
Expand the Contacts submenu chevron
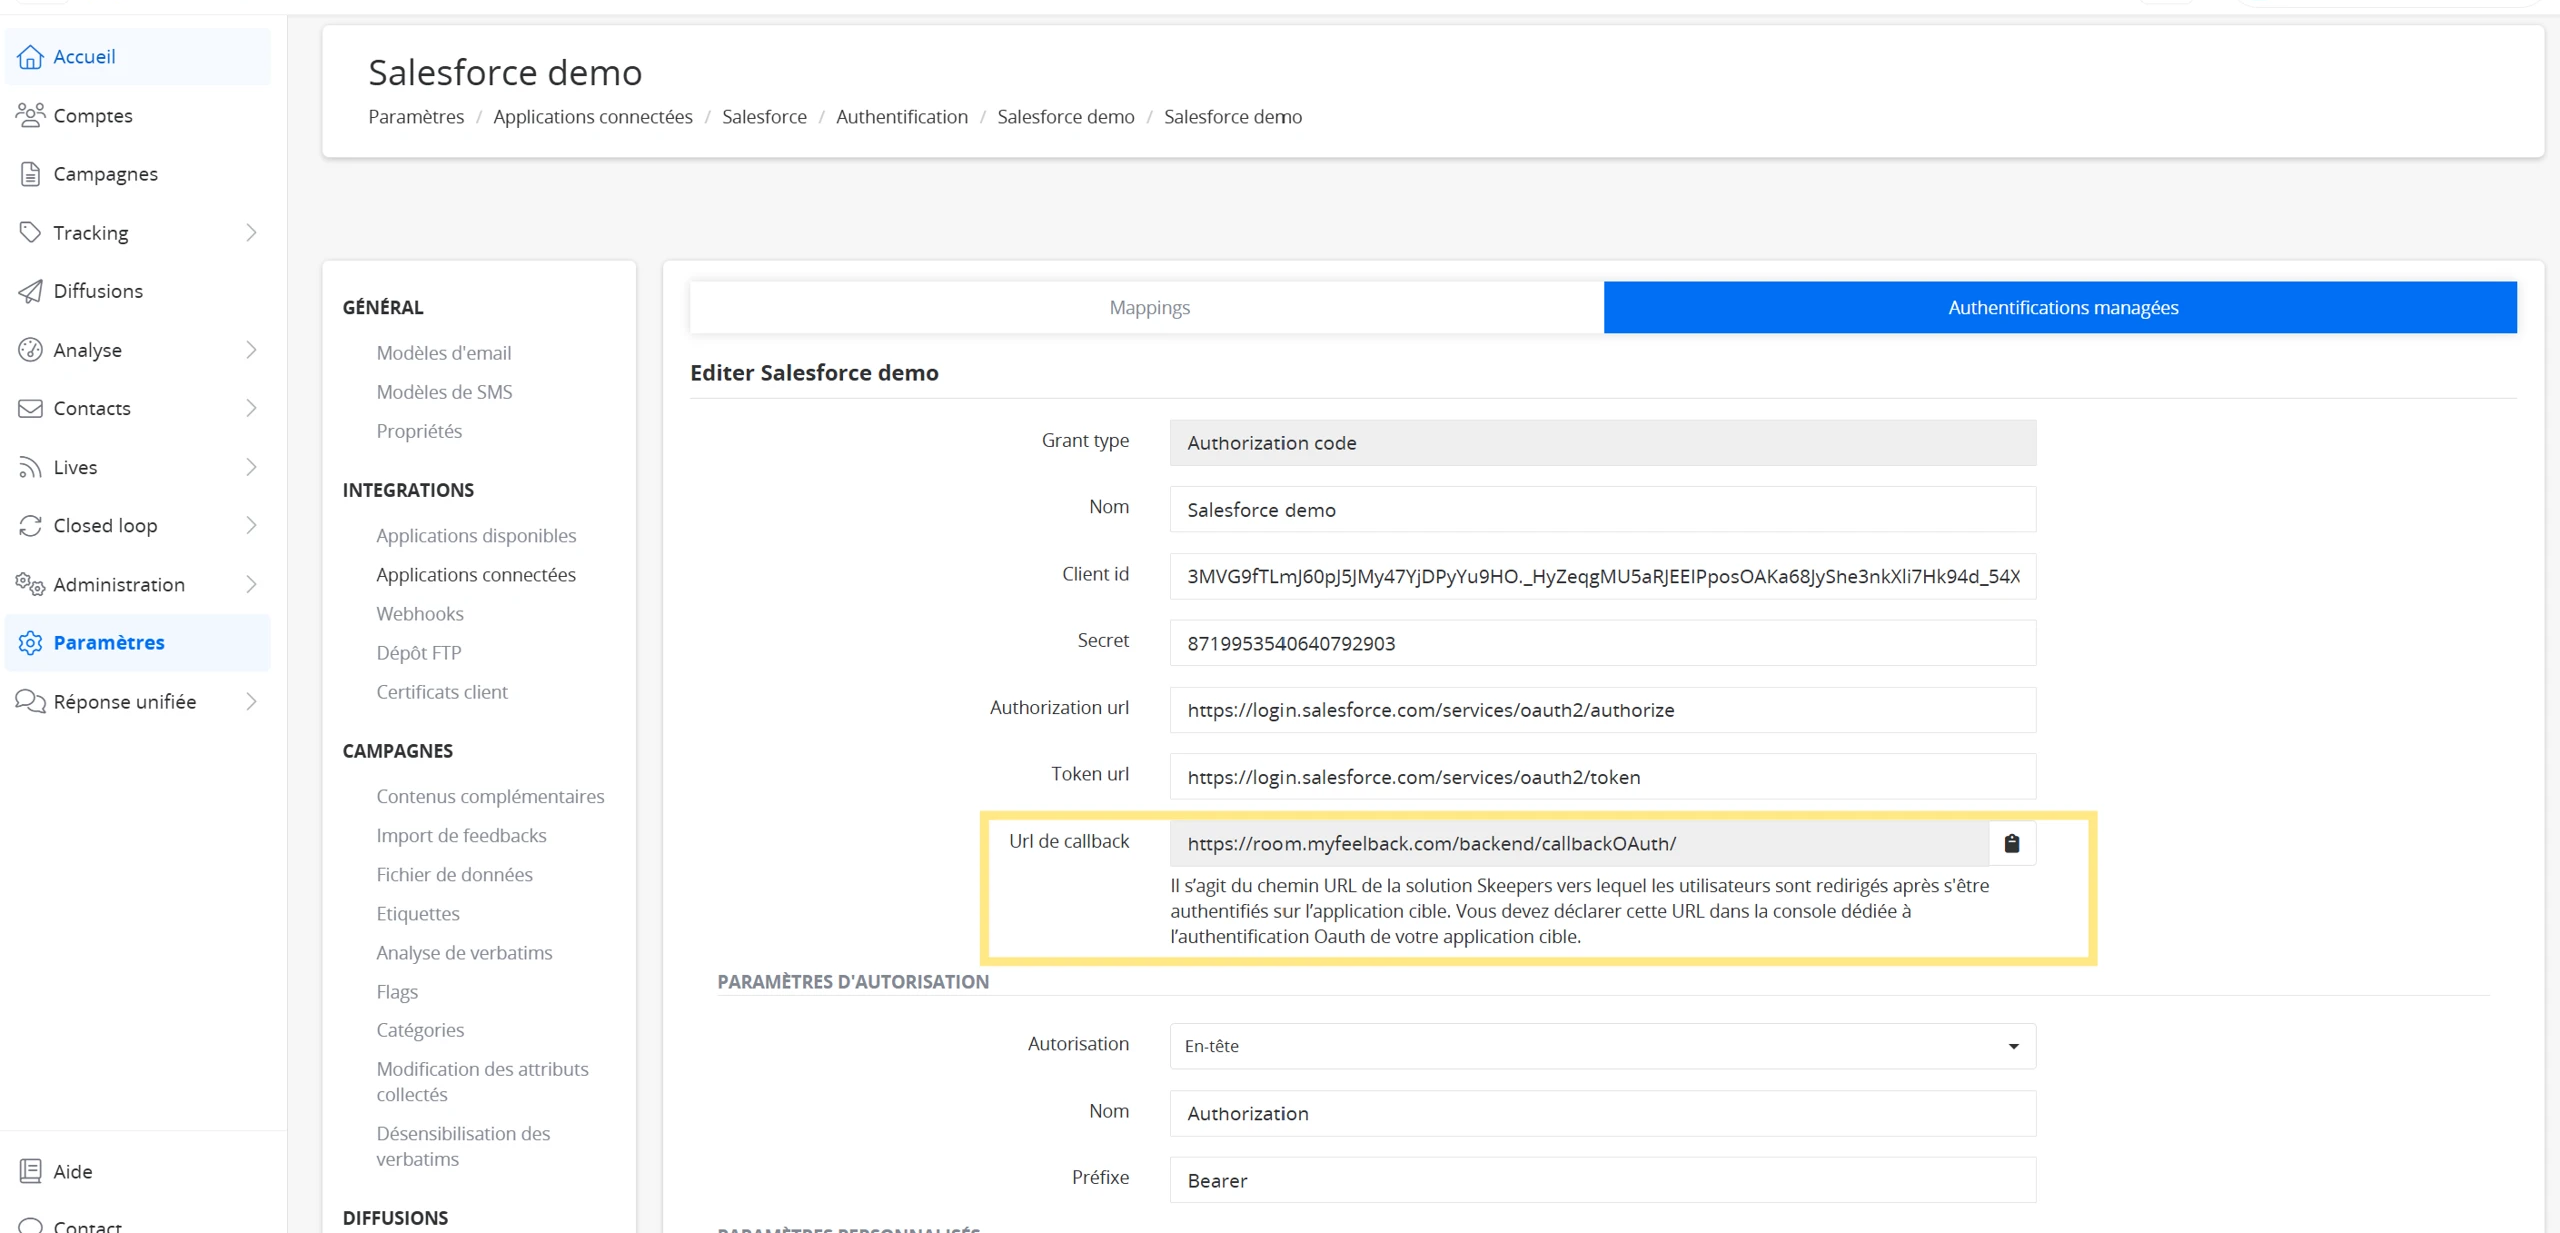point(251,408)
